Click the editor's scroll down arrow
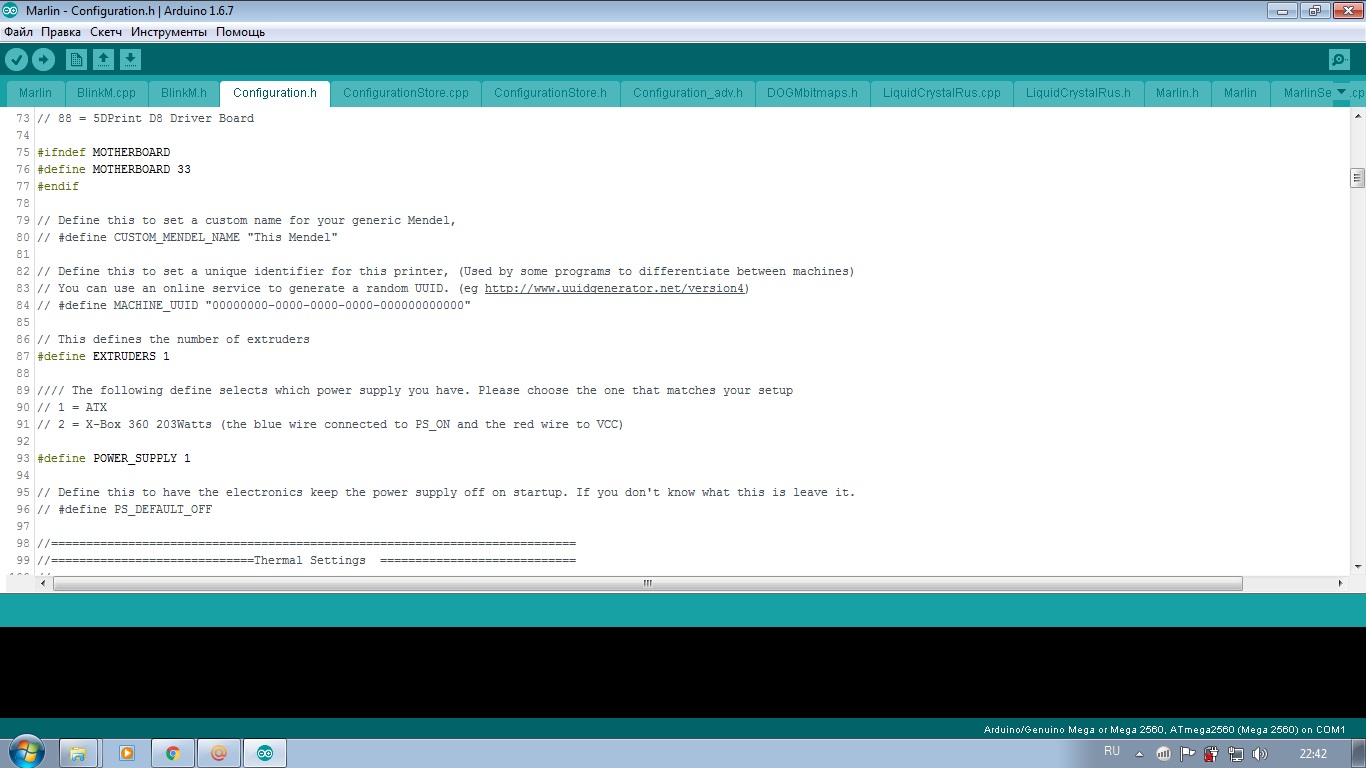The height and width of the screenshot is (768, 1366). (1357, 567)
